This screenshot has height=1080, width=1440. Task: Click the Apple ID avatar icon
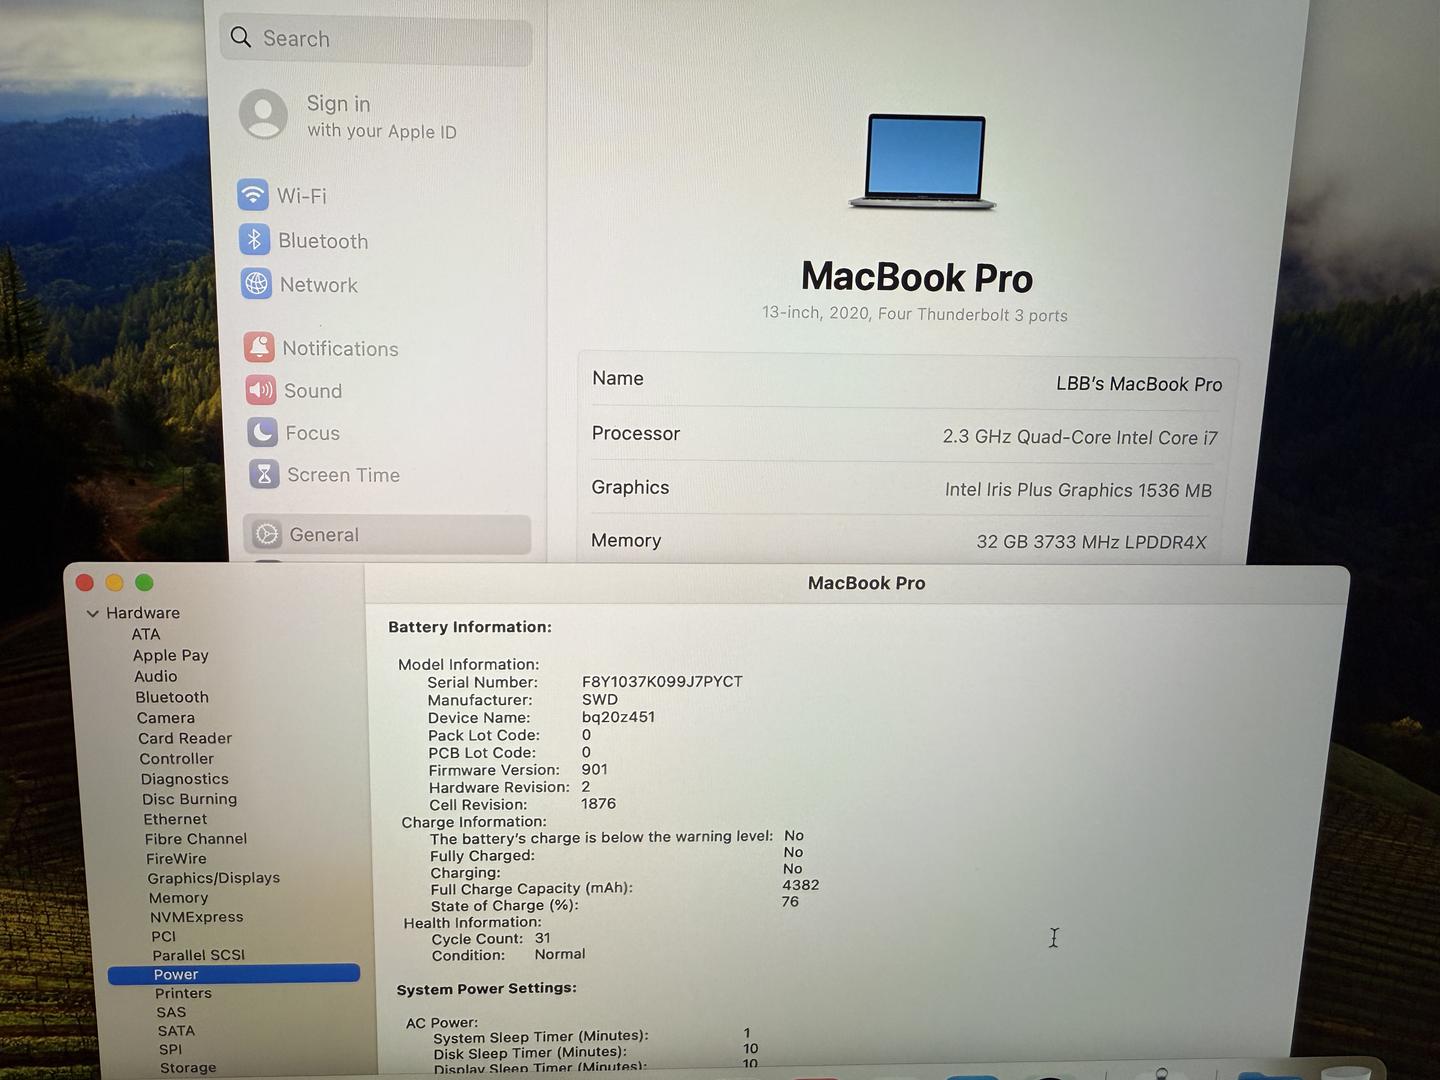(264, 114)
